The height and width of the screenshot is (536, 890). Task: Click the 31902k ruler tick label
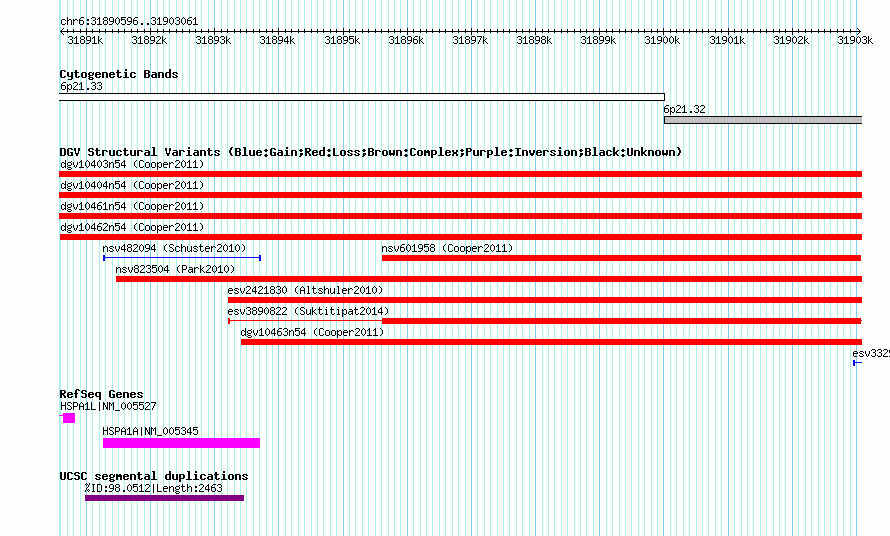tap(791, 40)
